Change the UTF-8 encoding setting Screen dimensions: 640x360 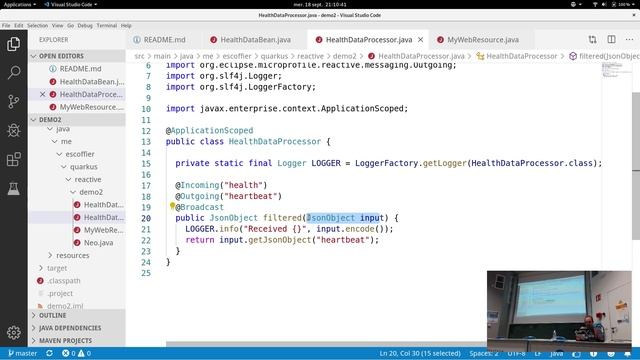(516, 353)
